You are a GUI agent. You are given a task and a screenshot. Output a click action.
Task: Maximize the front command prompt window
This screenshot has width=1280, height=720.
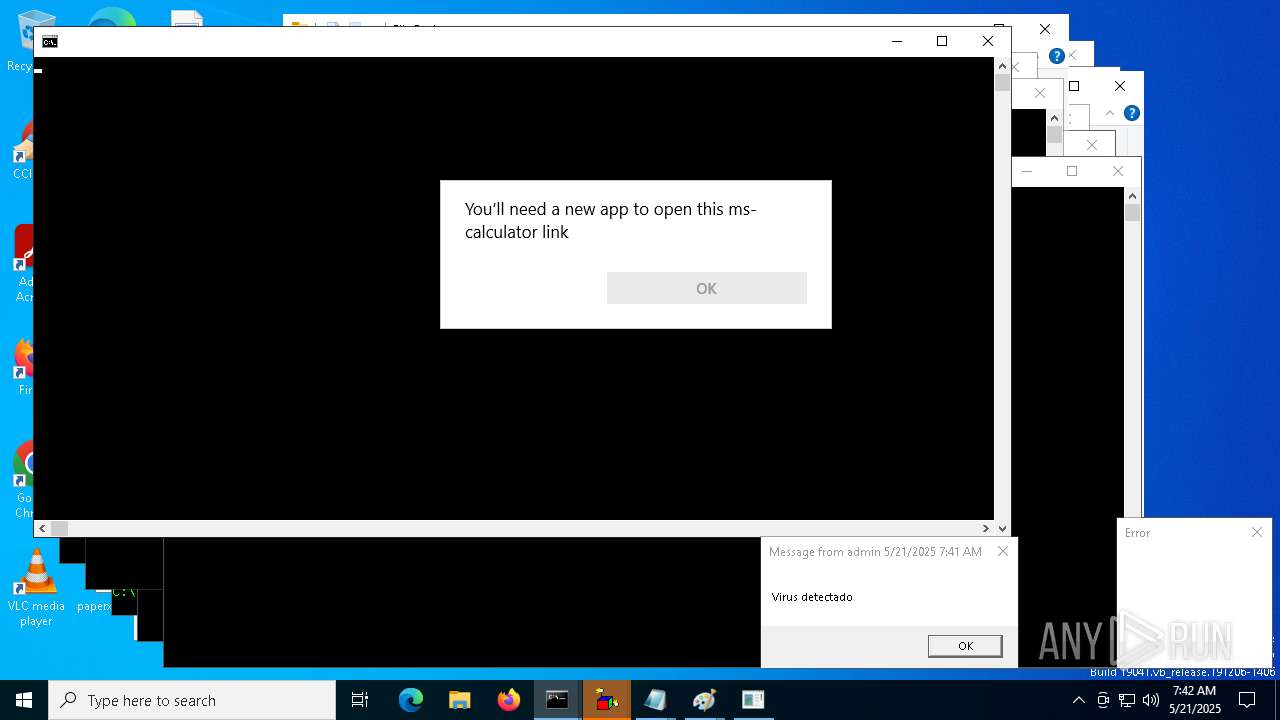pos(941,41)
